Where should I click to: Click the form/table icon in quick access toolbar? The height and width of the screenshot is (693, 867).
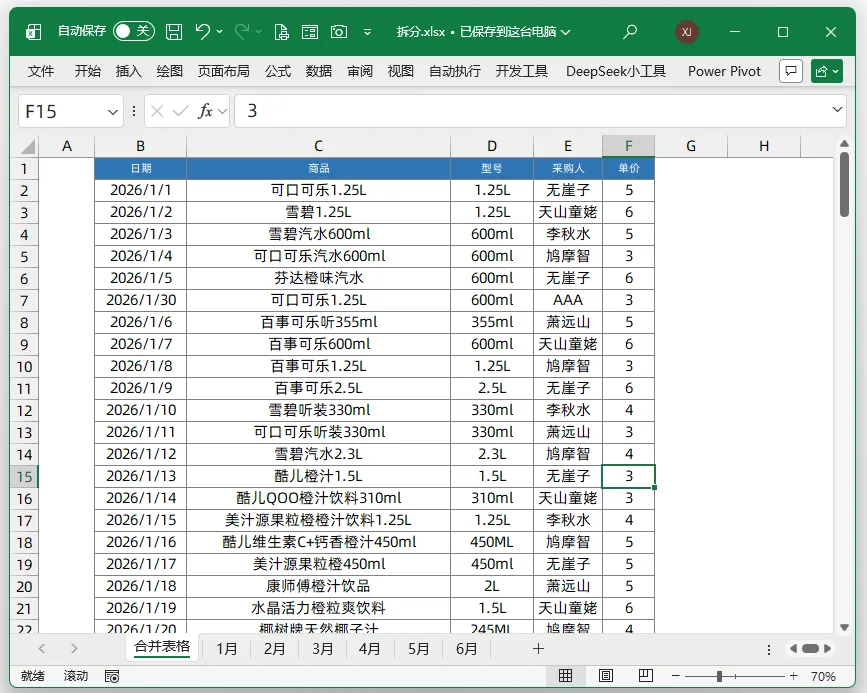pyautogui.click(x=310, y=32)
